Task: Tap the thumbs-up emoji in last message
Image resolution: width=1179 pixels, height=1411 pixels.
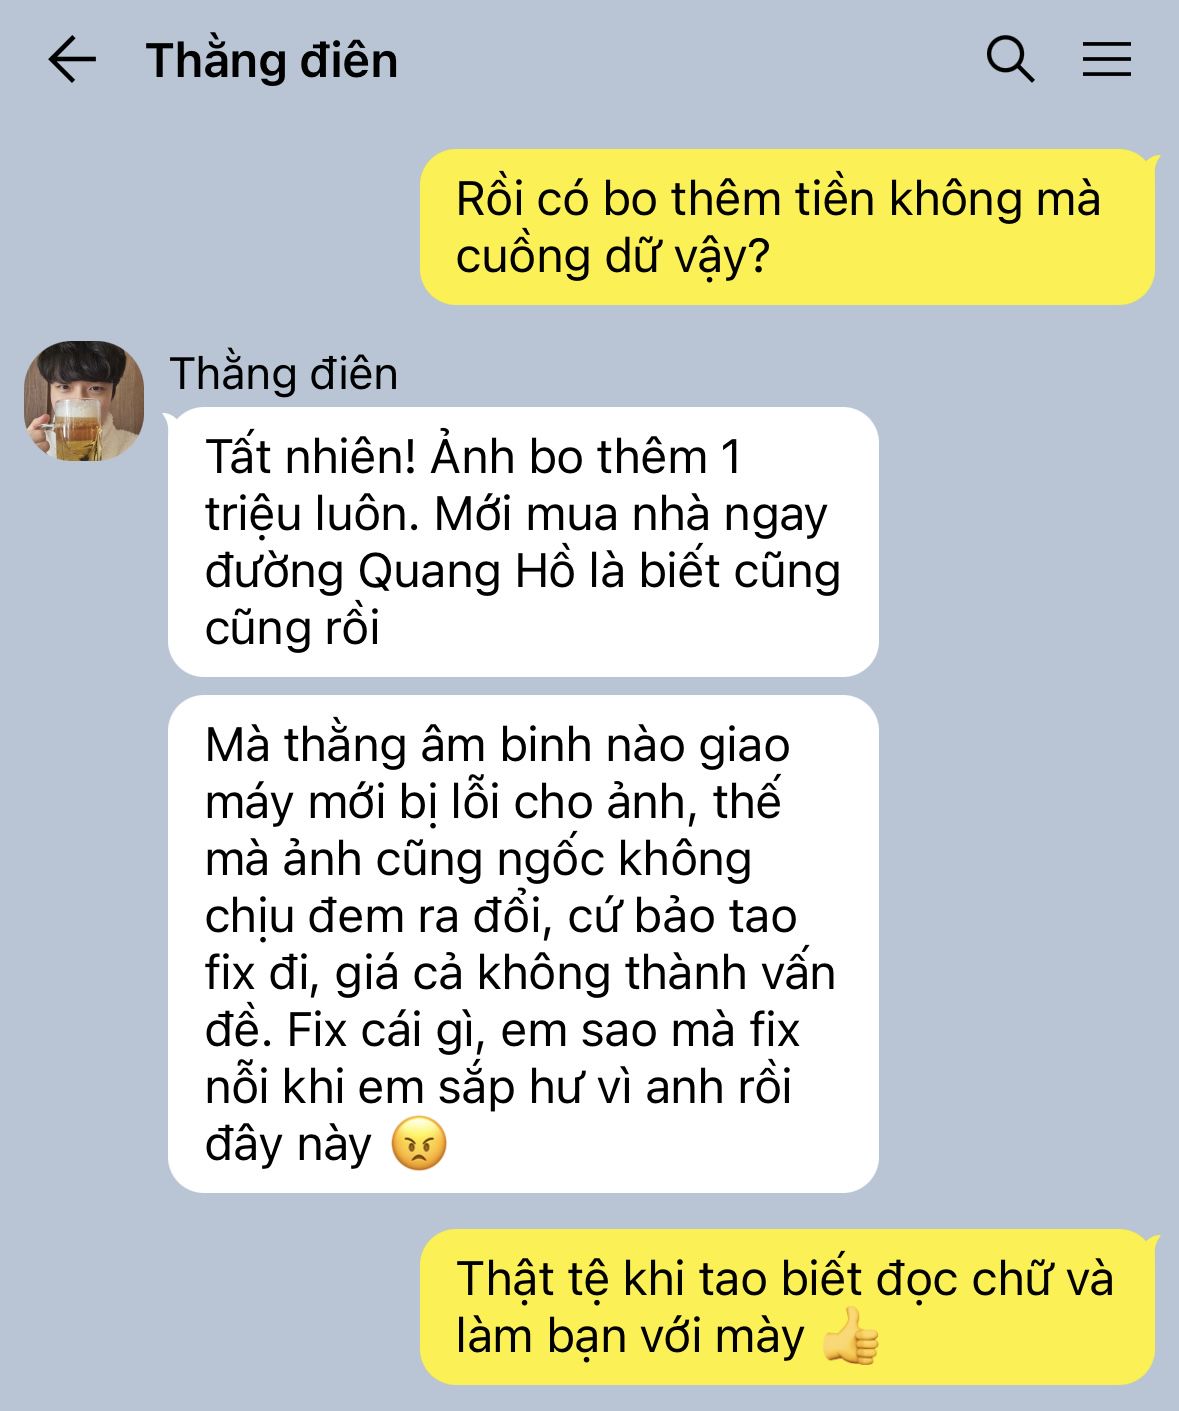Action: [850, 1336]
